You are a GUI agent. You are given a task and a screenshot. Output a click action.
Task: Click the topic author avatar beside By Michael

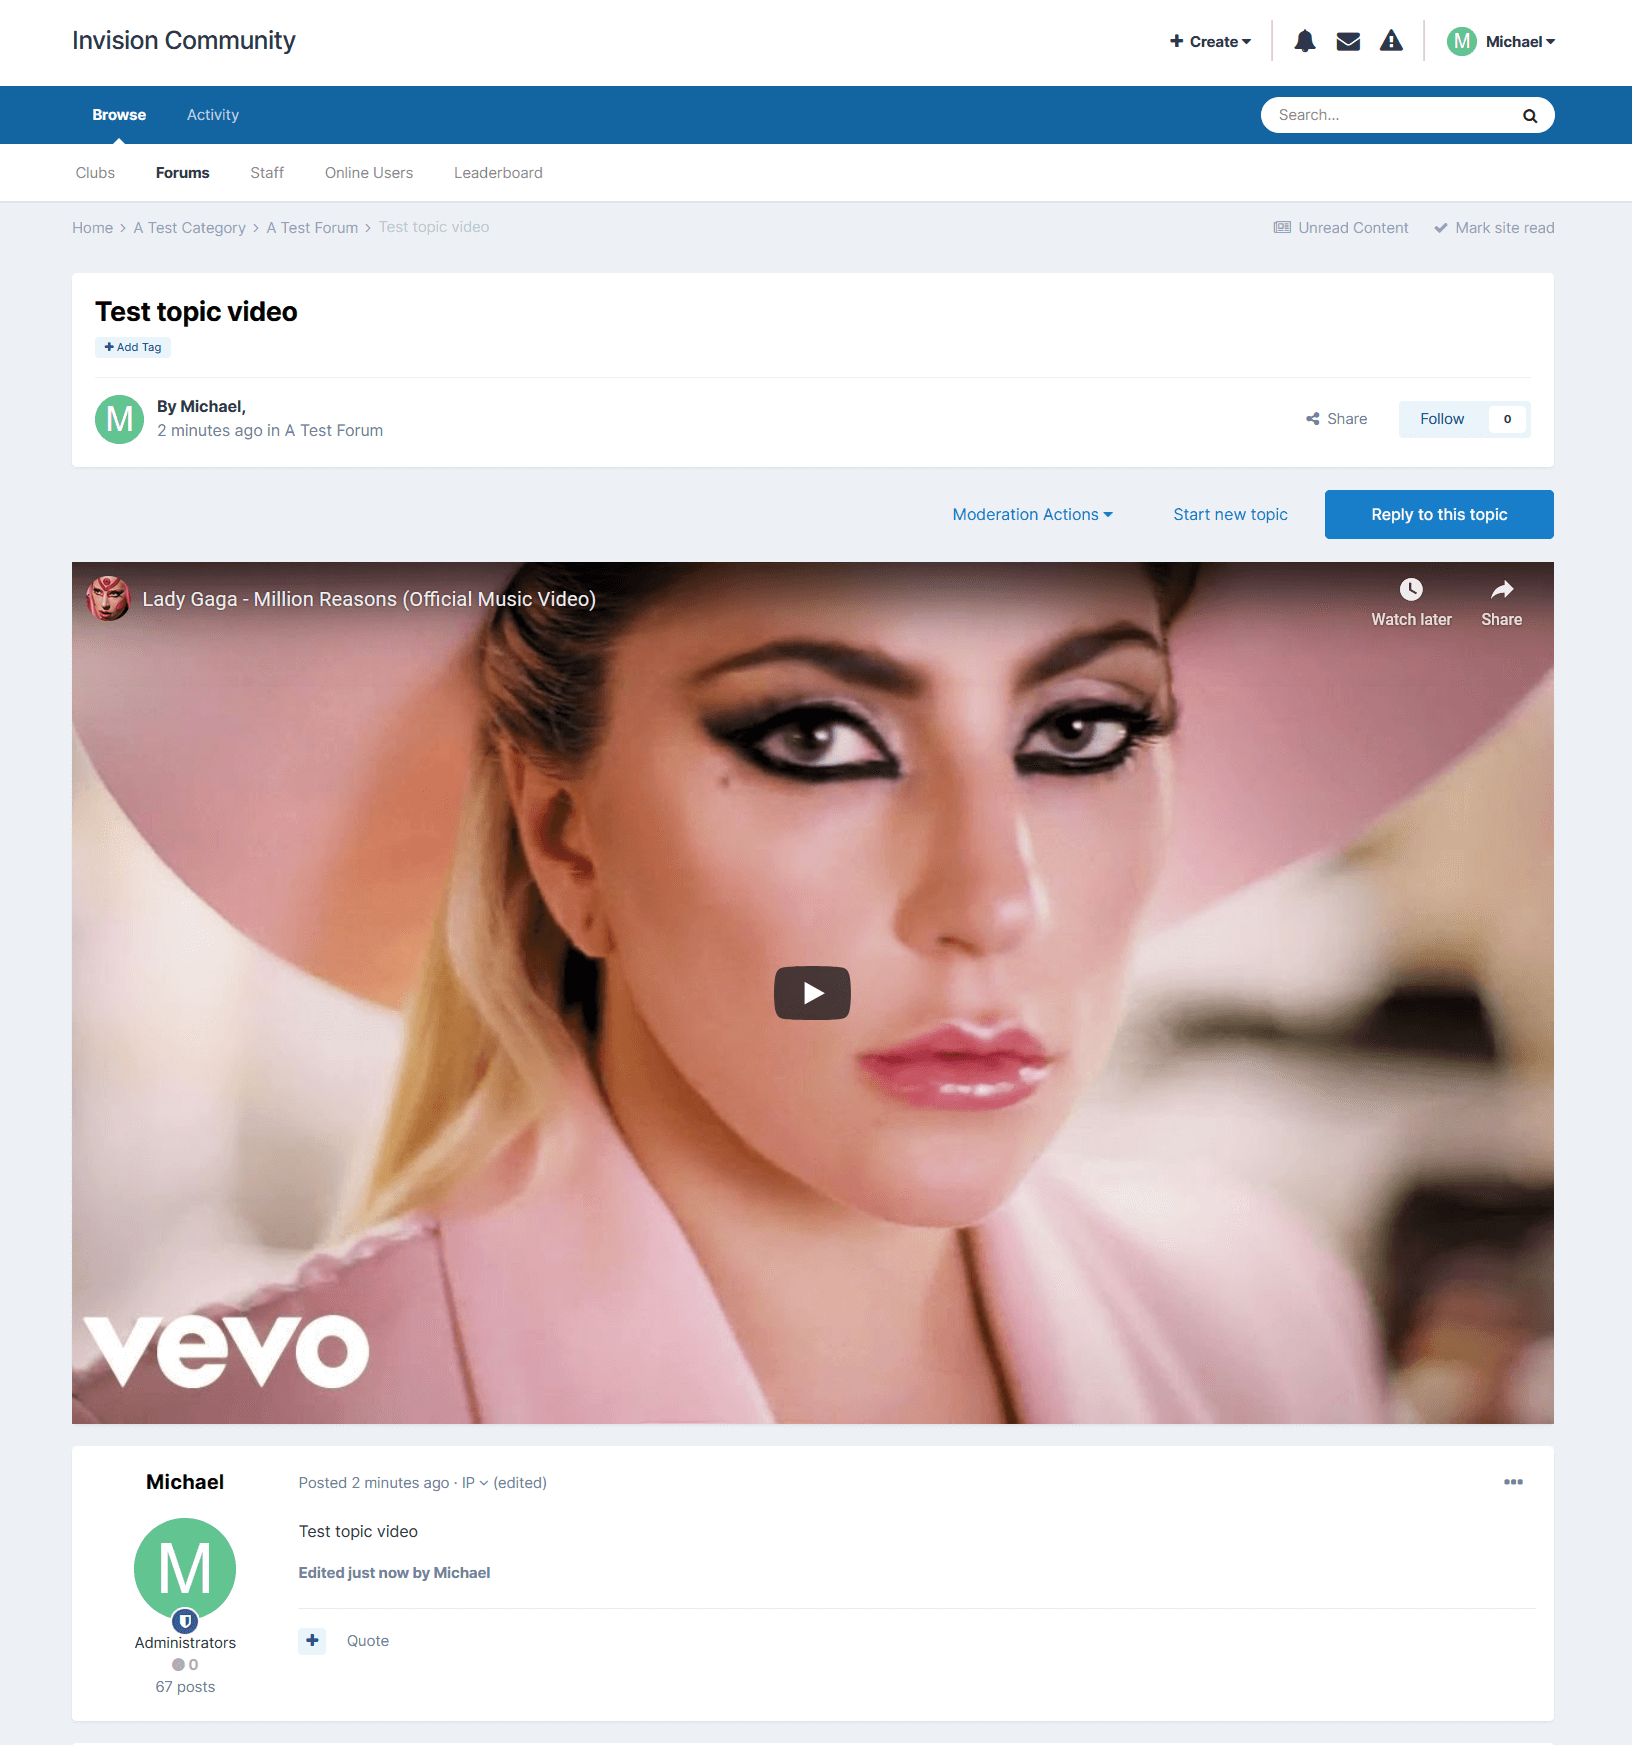(119, 419)
